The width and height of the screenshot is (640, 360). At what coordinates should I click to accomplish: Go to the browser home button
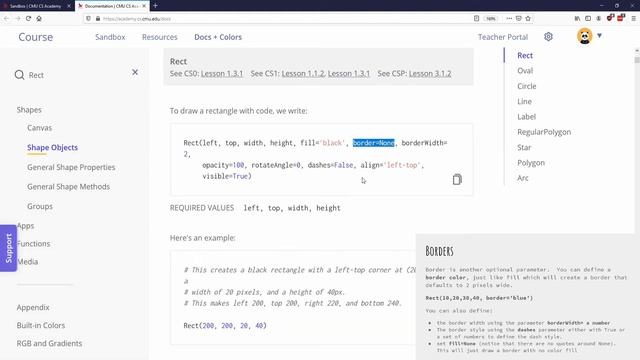click(39, 18)
